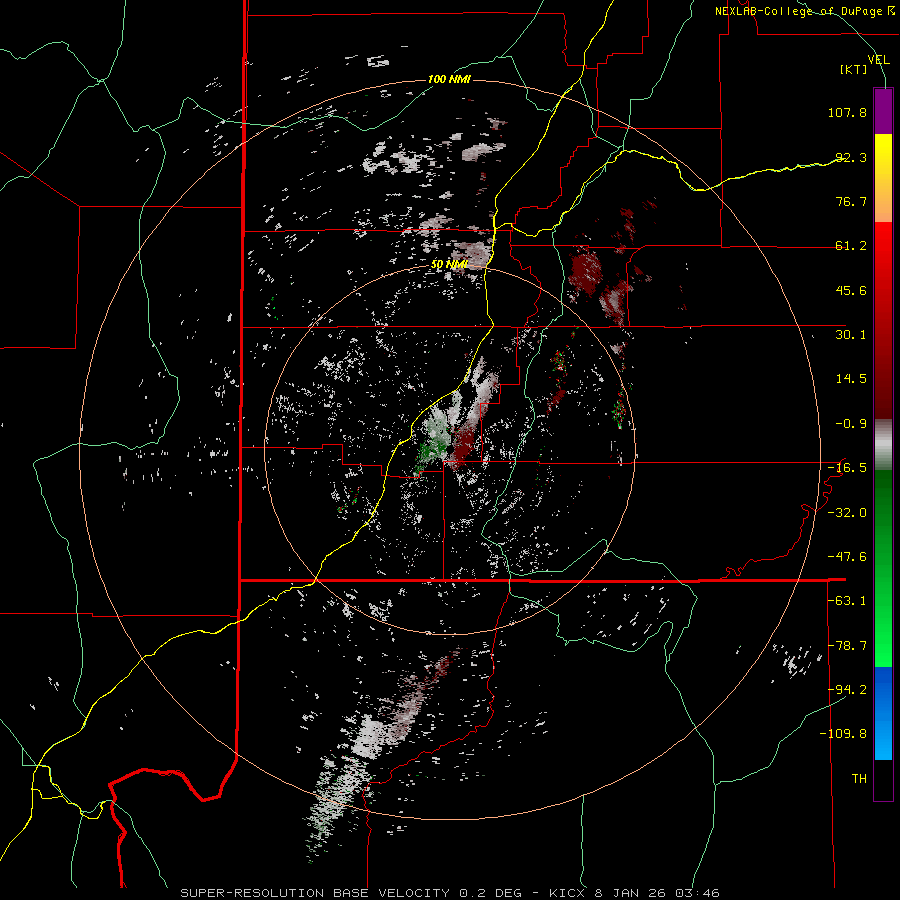Click the 61.2 velocity scale value

pyautogui.click(x=851, y=246)
